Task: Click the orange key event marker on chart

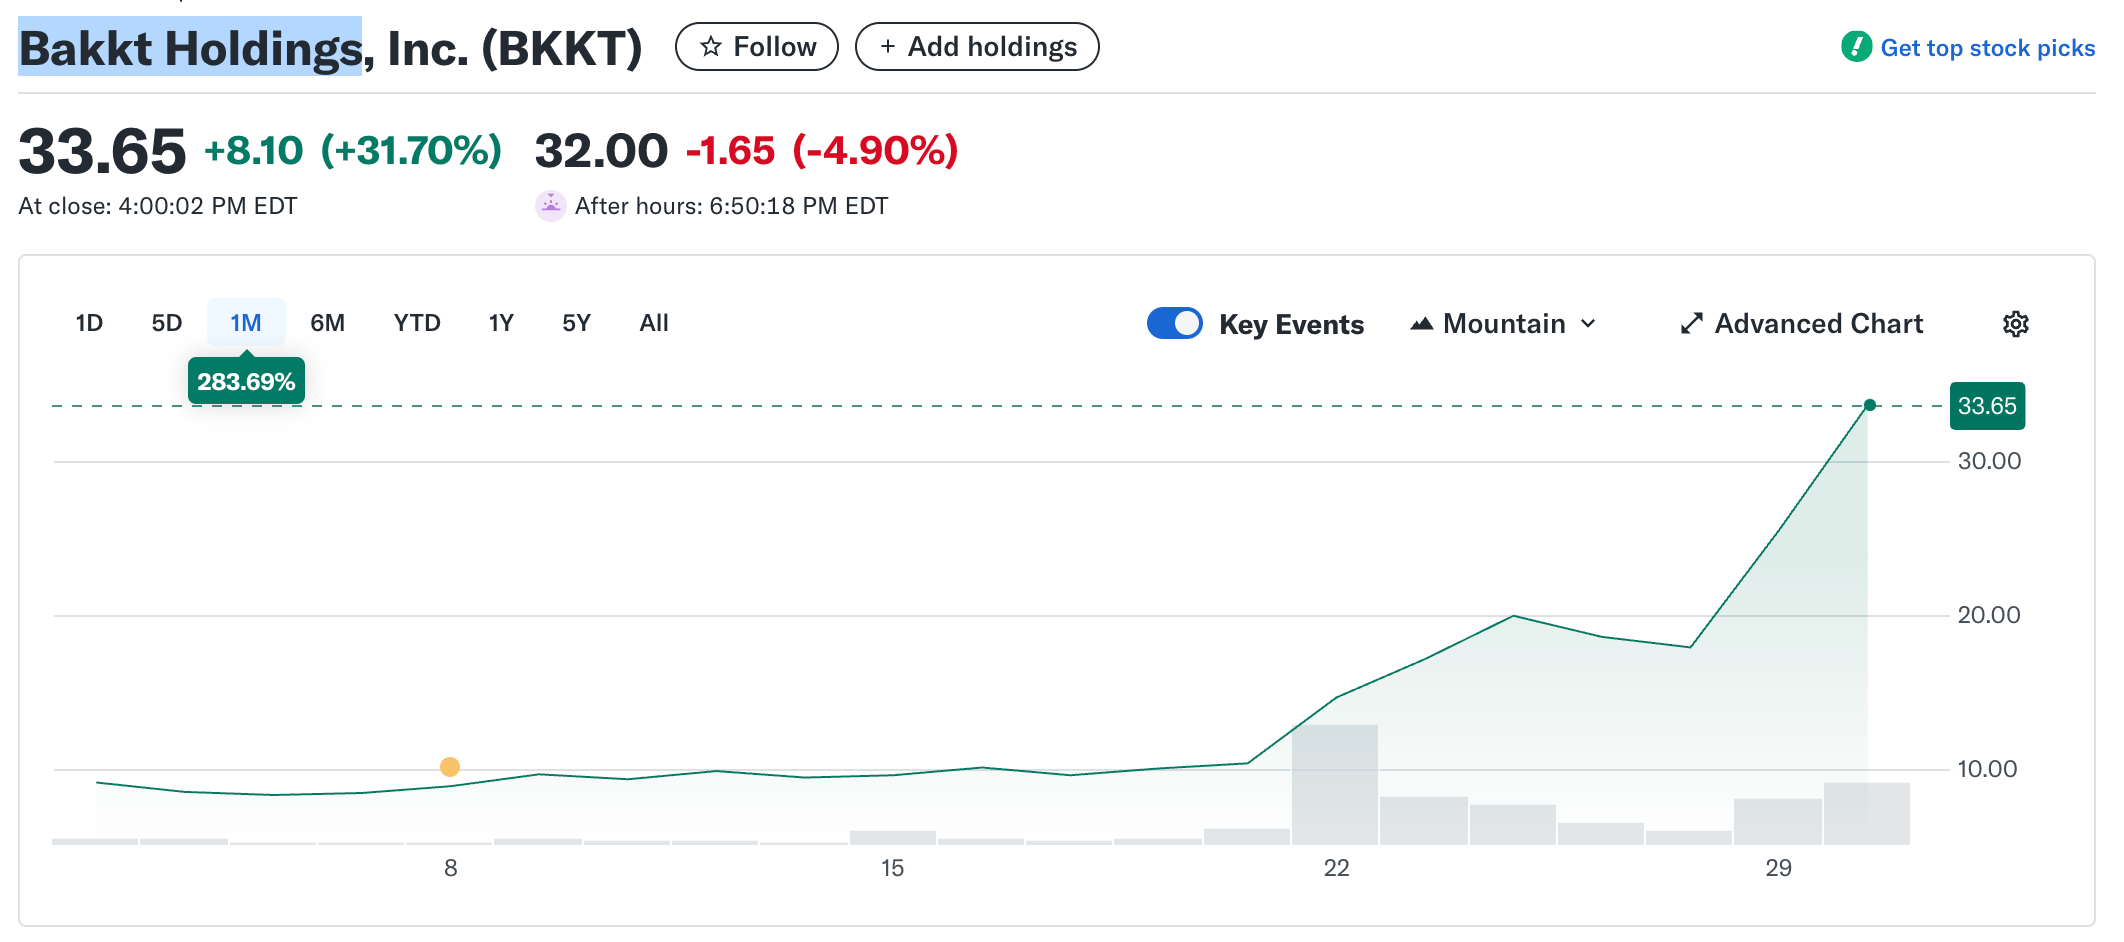Action: click(x=450, y=767)
